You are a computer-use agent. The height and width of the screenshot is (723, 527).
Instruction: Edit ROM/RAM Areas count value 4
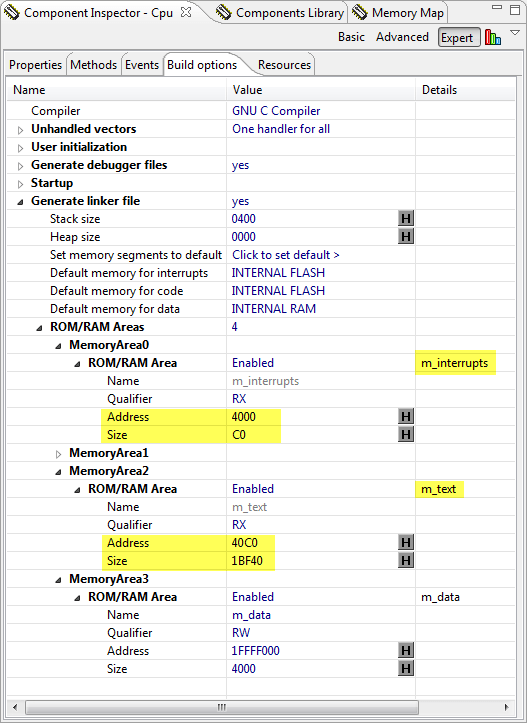pyautogui.click(x=235, y=326)
